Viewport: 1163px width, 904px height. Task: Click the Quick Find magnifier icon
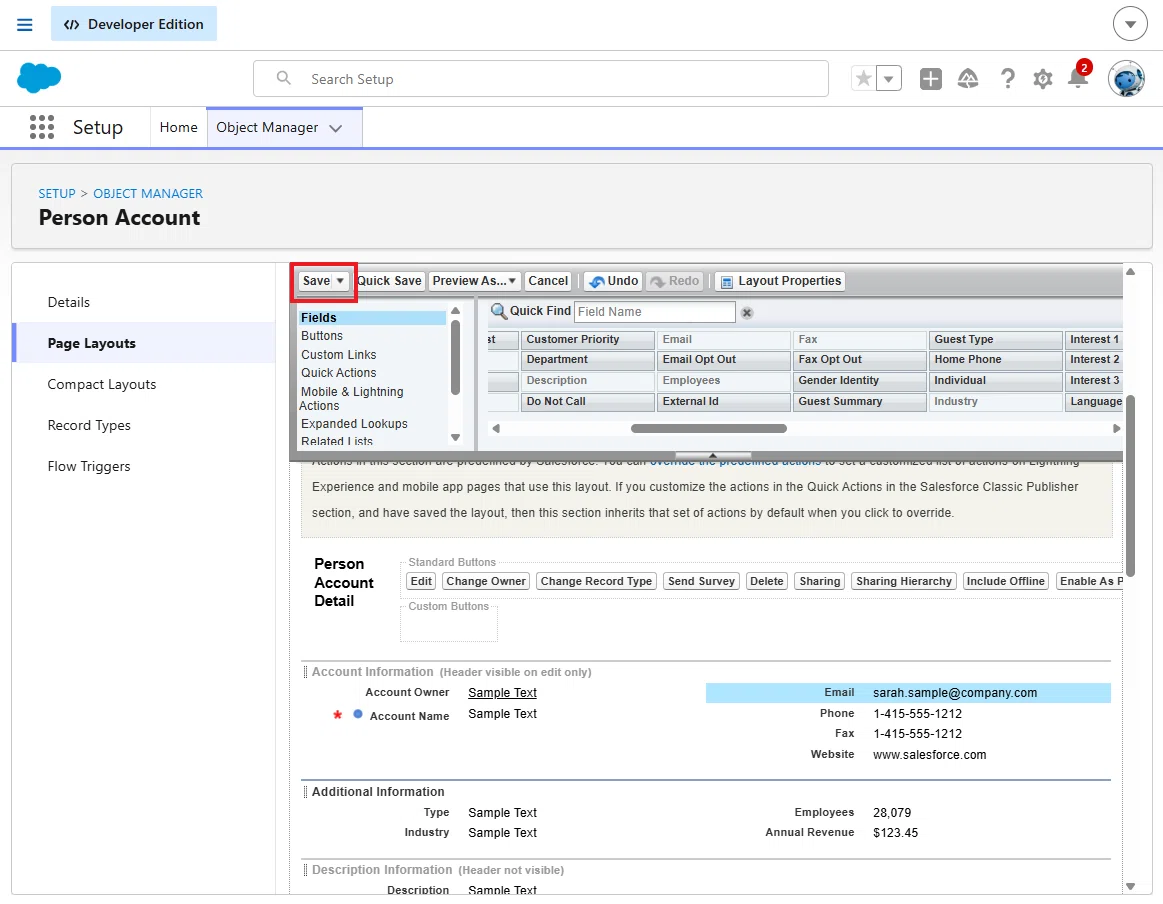498,311
